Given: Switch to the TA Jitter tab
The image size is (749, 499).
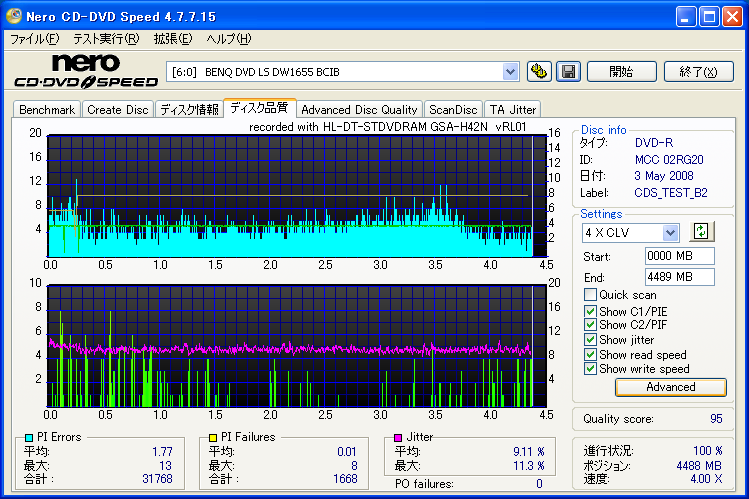Looking at the screenshot, I should point(513,110).
